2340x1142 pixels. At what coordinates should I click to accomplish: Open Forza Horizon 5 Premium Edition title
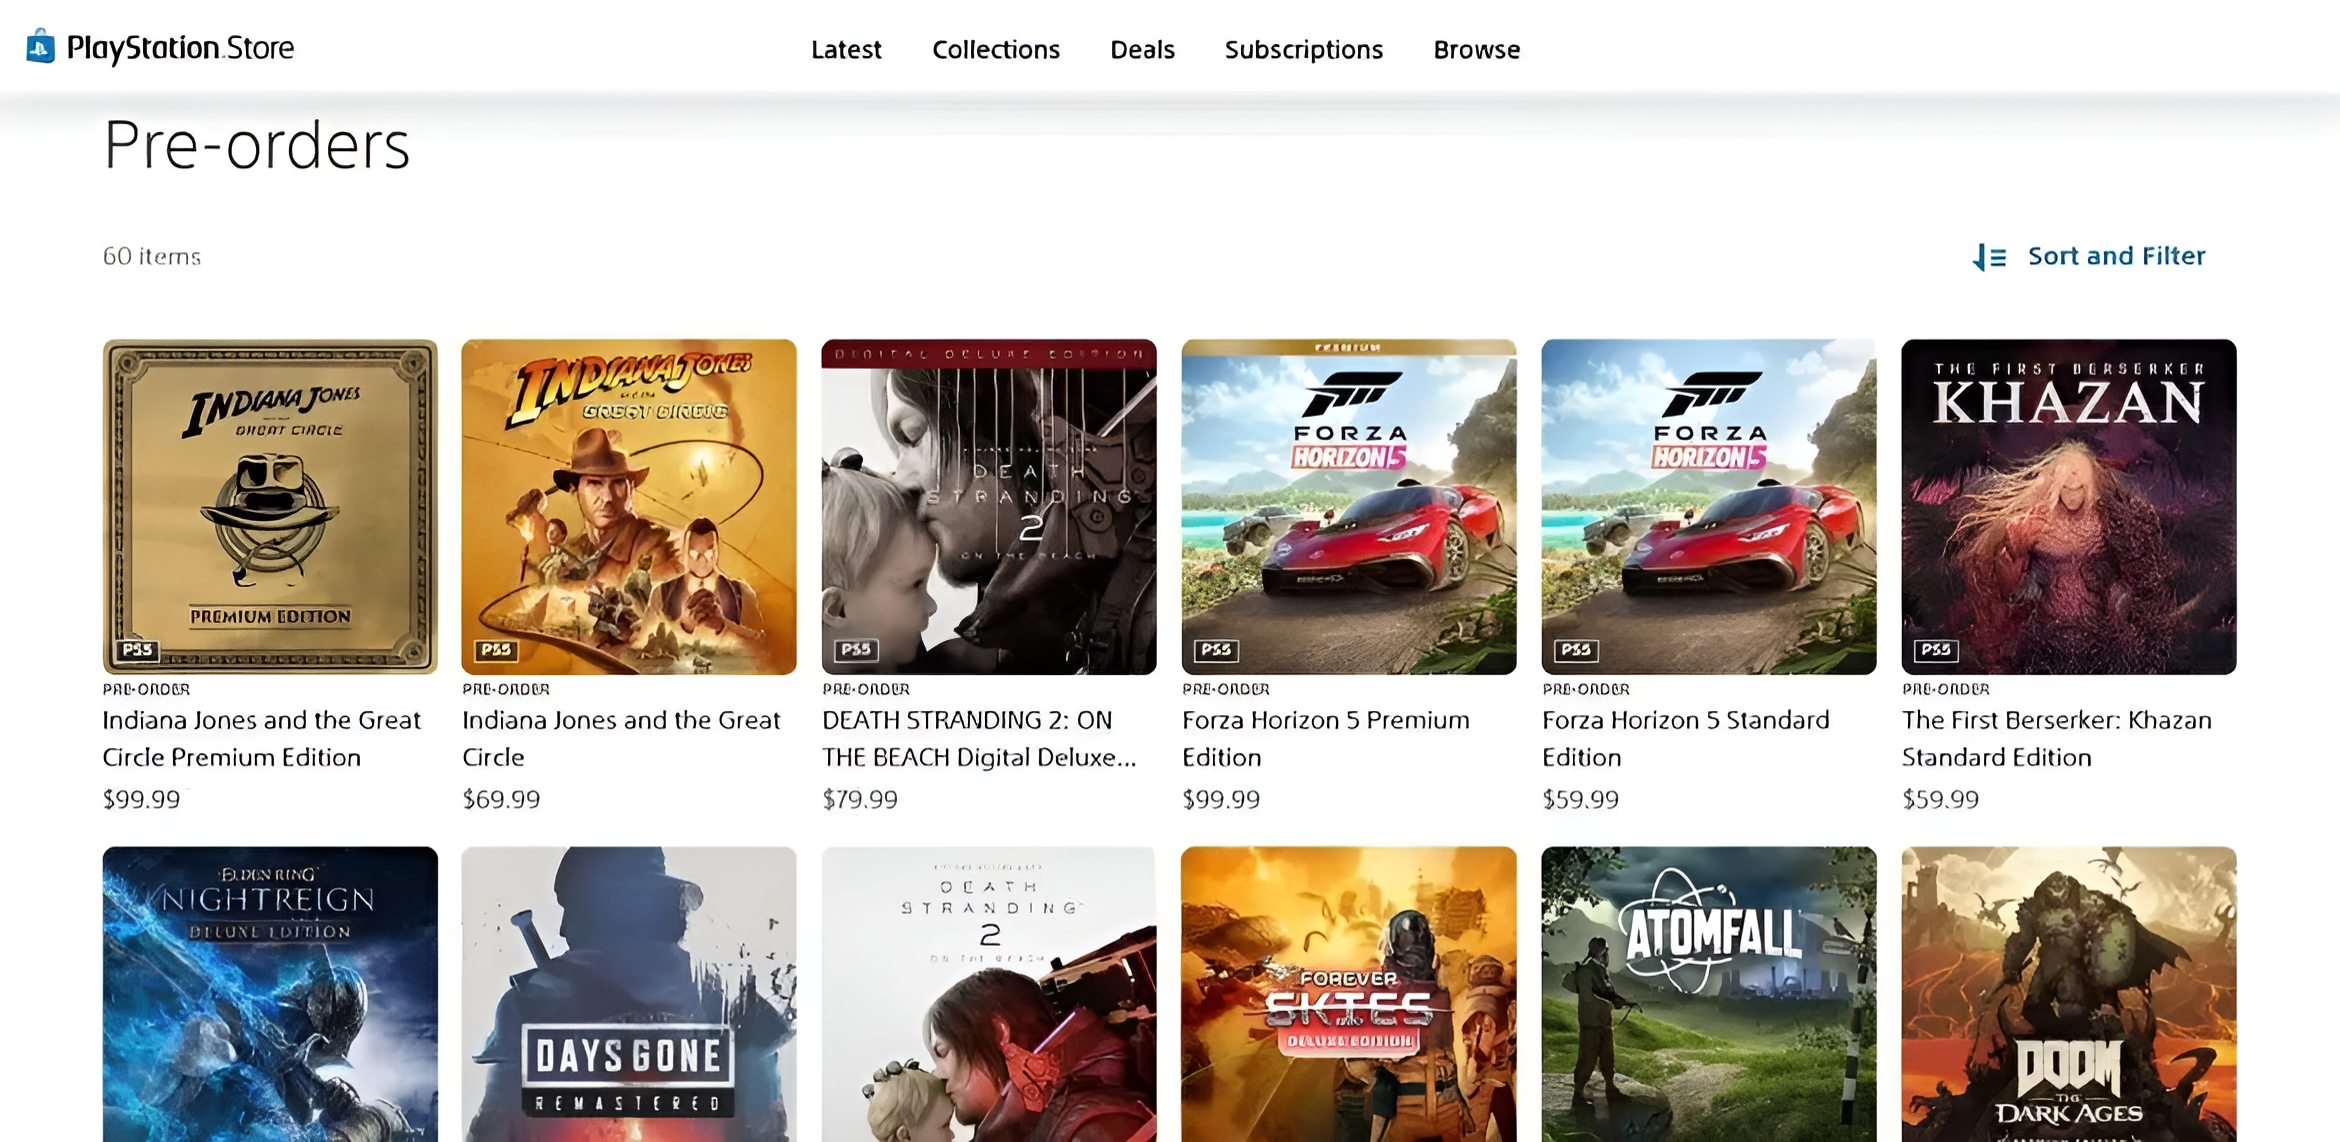(1326, 738)
